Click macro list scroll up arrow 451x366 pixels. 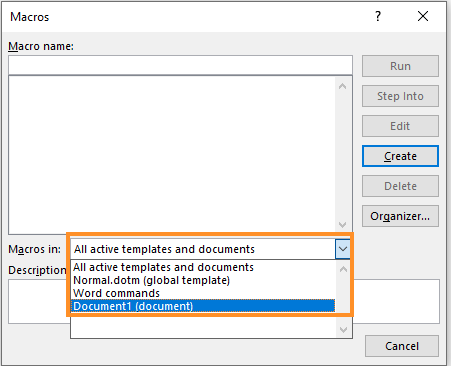click(342, 86)
